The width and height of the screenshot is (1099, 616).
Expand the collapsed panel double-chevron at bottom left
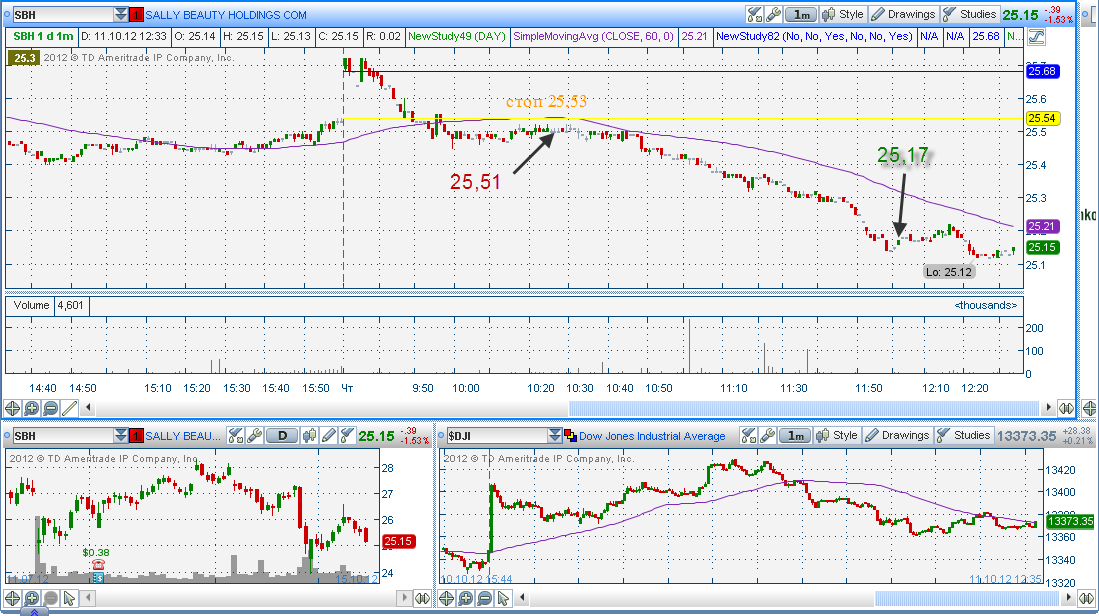pyautogui.click(x=34, y=612)
